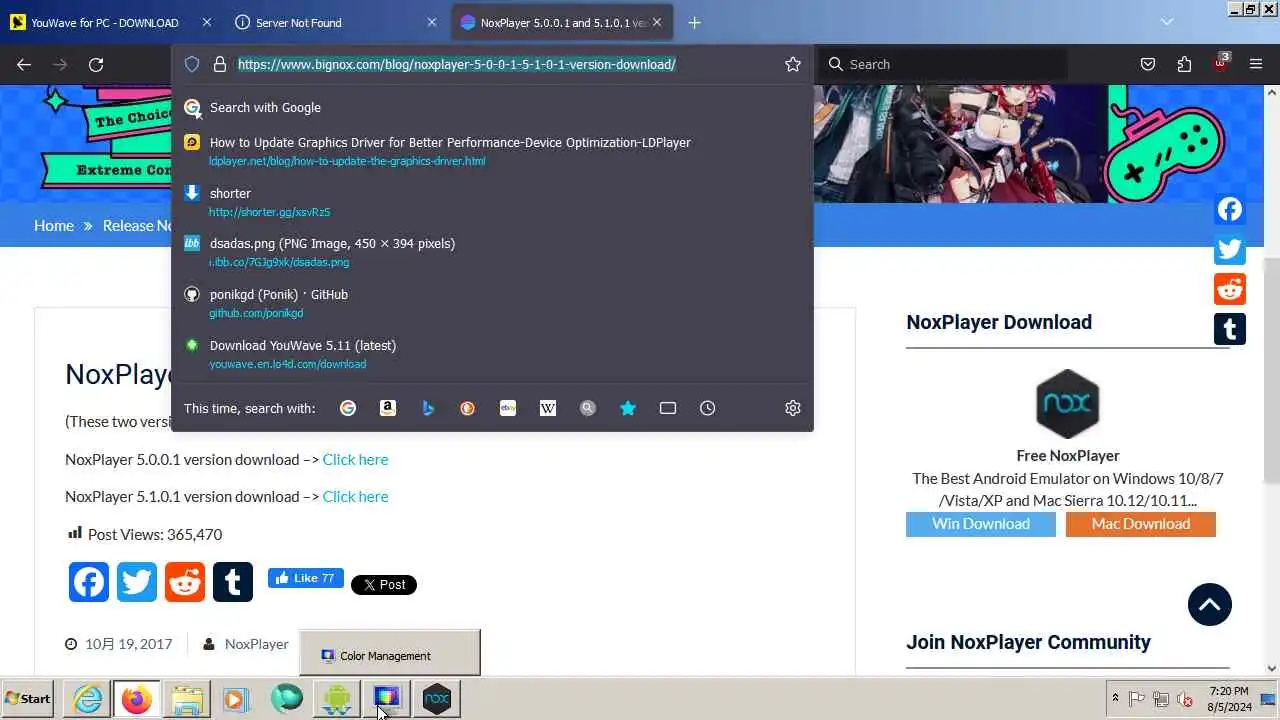
Task: Open the uBlock extension icon with badge
Action: (1220, 62)
